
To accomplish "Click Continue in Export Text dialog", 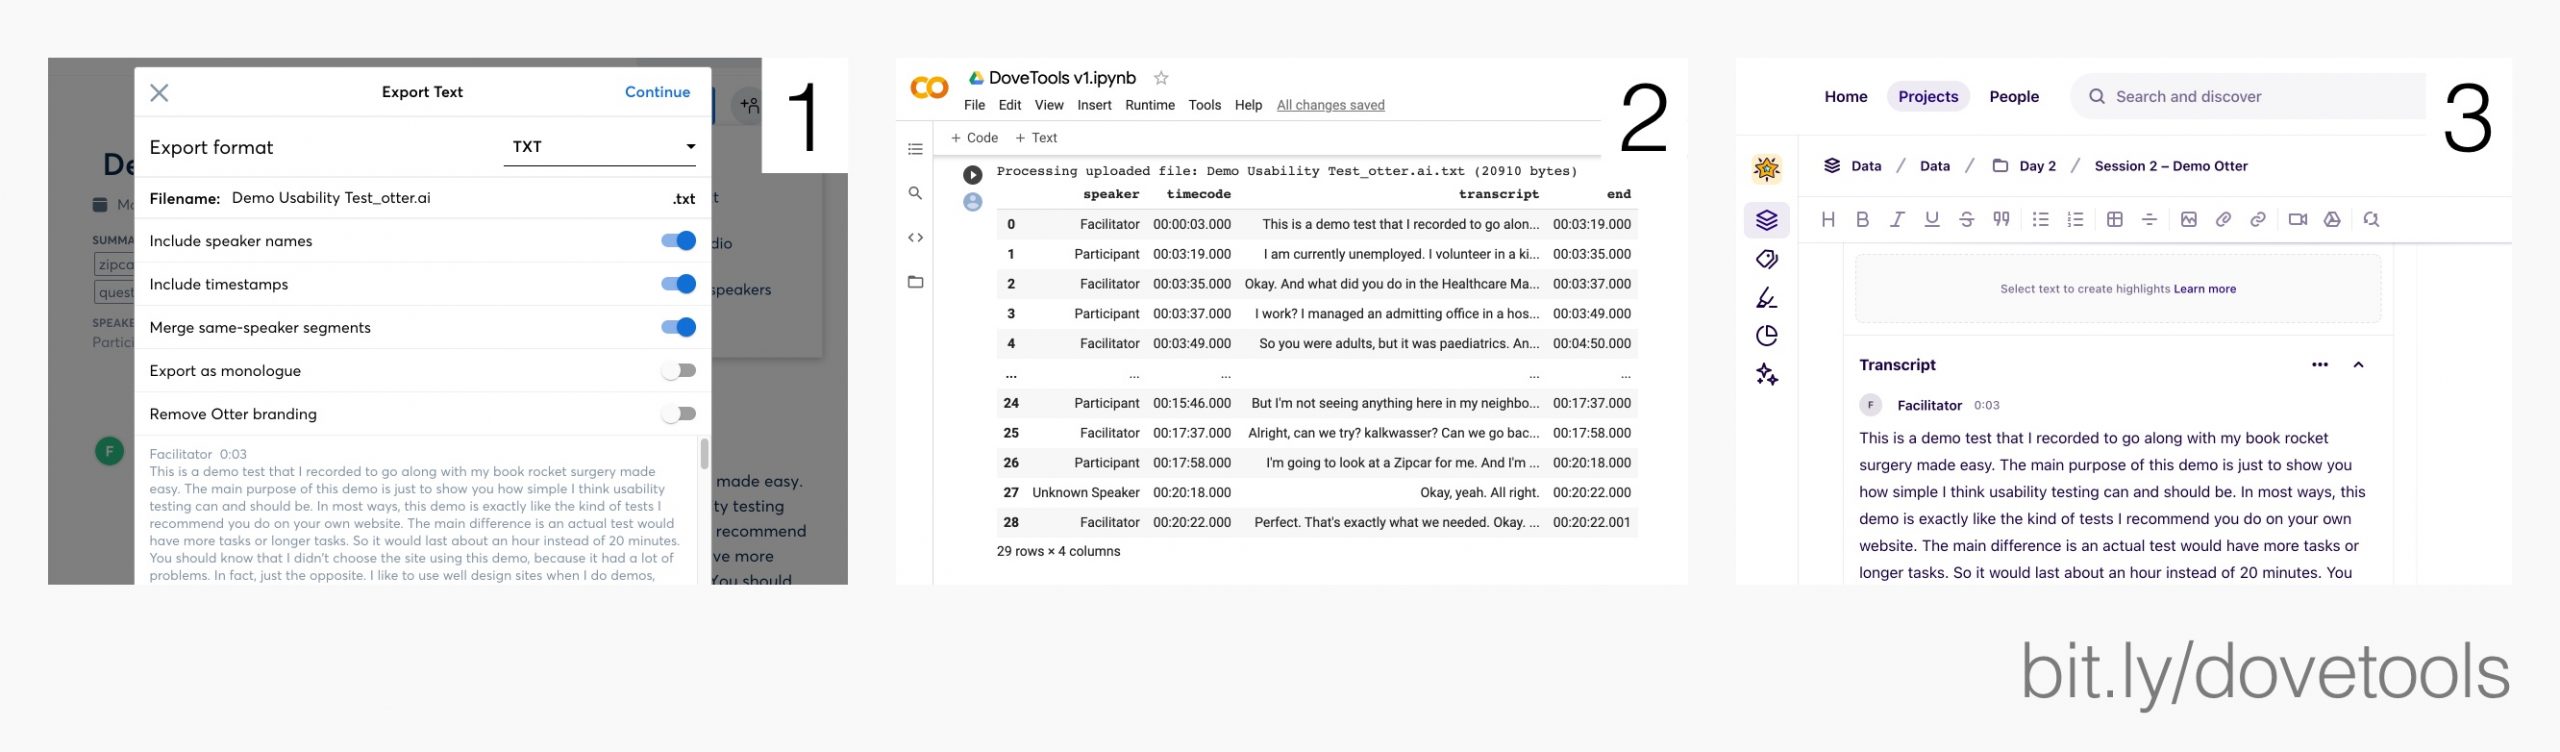I will tap(657, 92).
